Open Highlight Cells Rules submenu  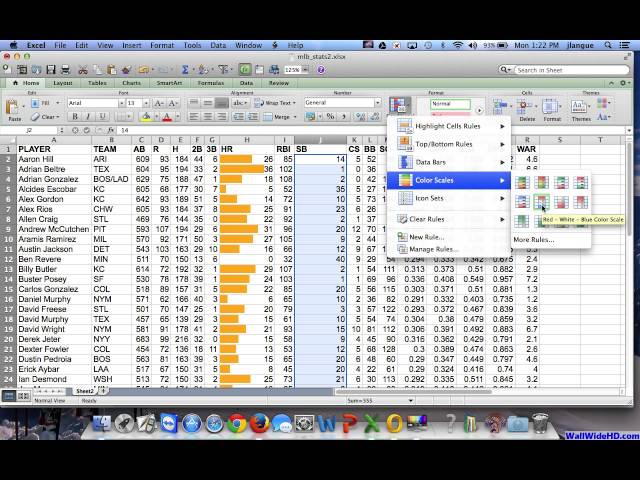click(449, 126)
